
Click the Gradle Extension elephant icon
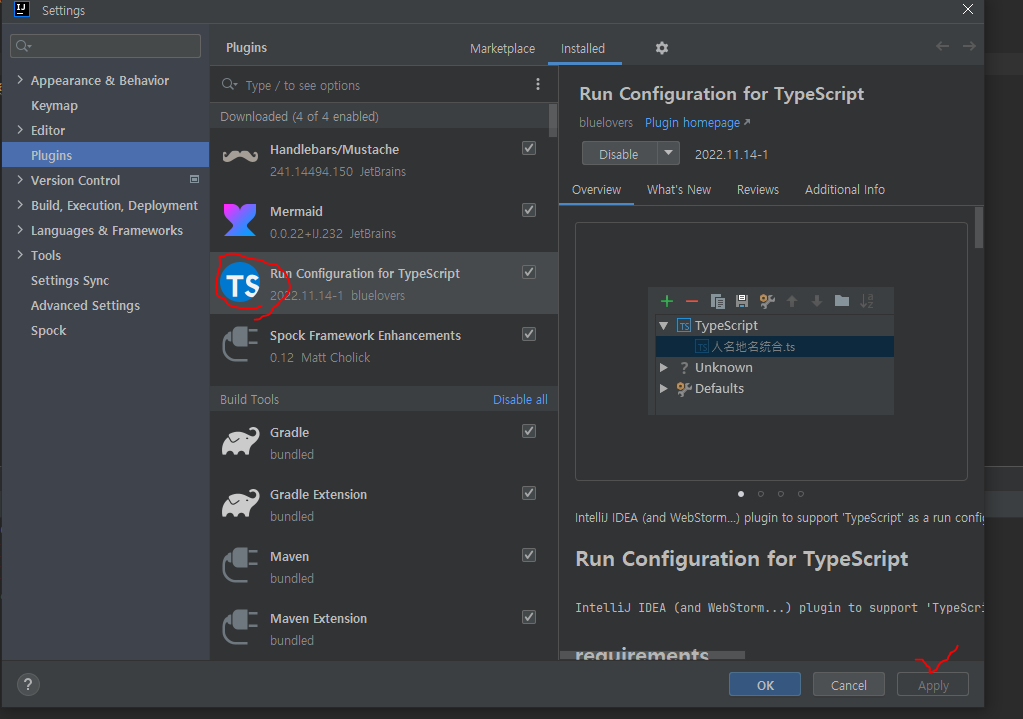(240, 504)
